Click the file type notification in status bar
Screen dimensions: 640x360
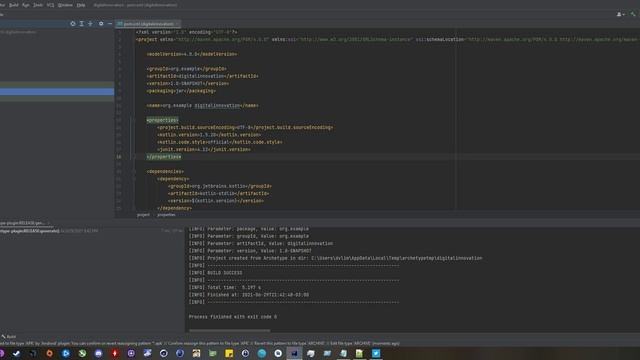point(200,344)
